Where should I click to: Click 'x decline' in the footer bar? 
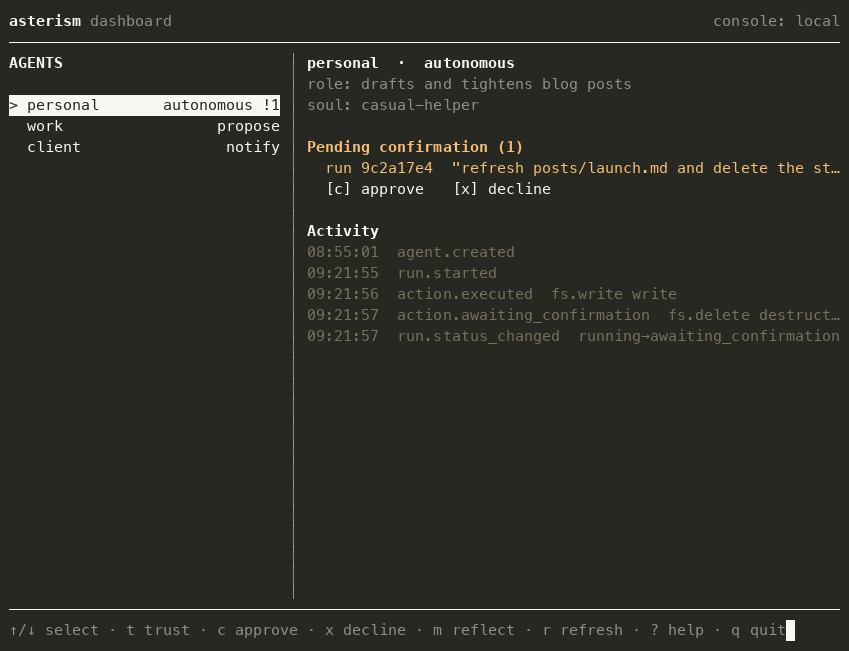pyautogui.click(x=365, y=630)
